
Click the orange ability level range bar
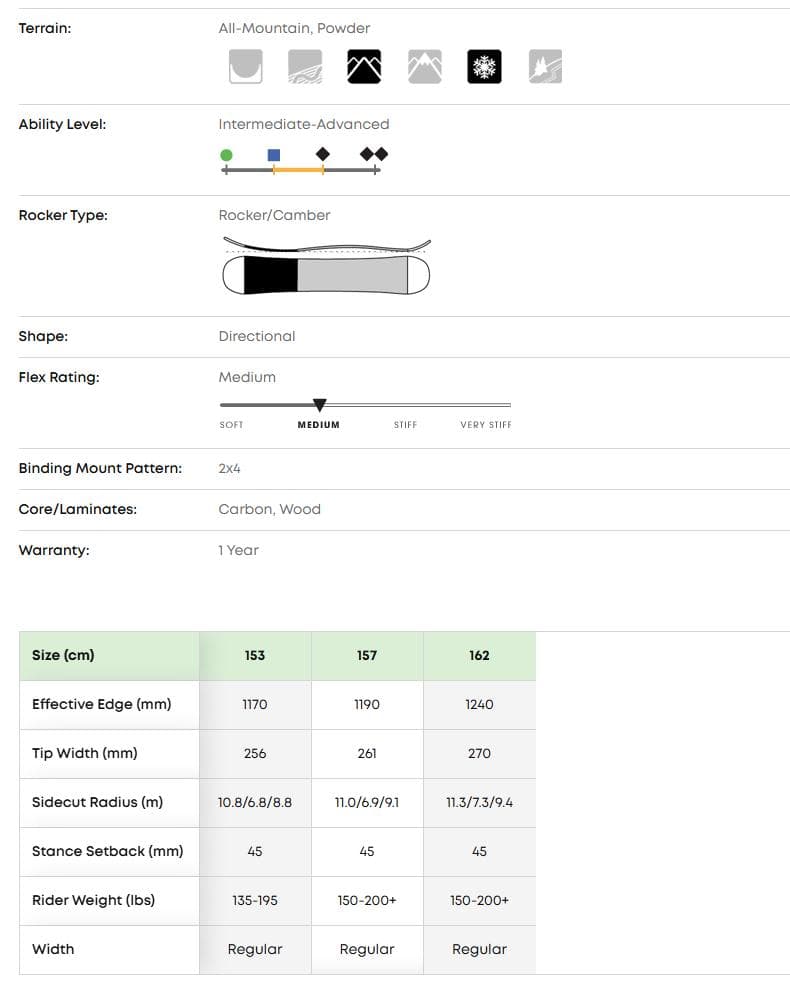(x=298, y=171)
